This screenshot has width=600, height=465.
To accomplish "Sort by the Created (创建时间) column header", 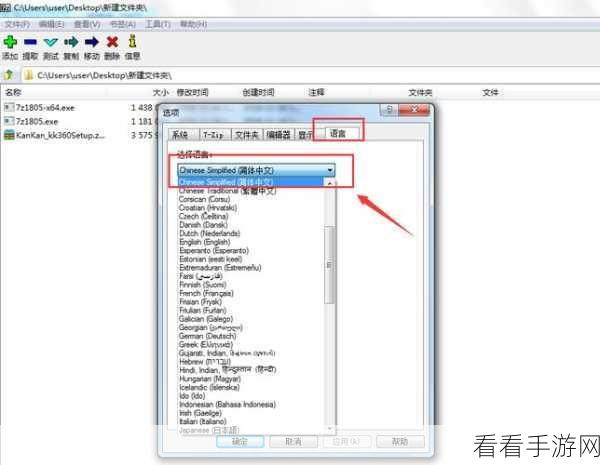I will [x=258, y=92].
